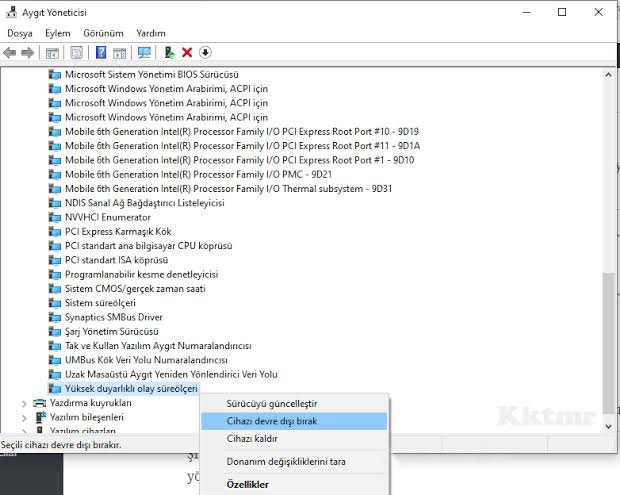Choose Sürücüyü güncelleştir from context menu
The height and width of the screenshot is (495, 620).
[x=294, y=404]
